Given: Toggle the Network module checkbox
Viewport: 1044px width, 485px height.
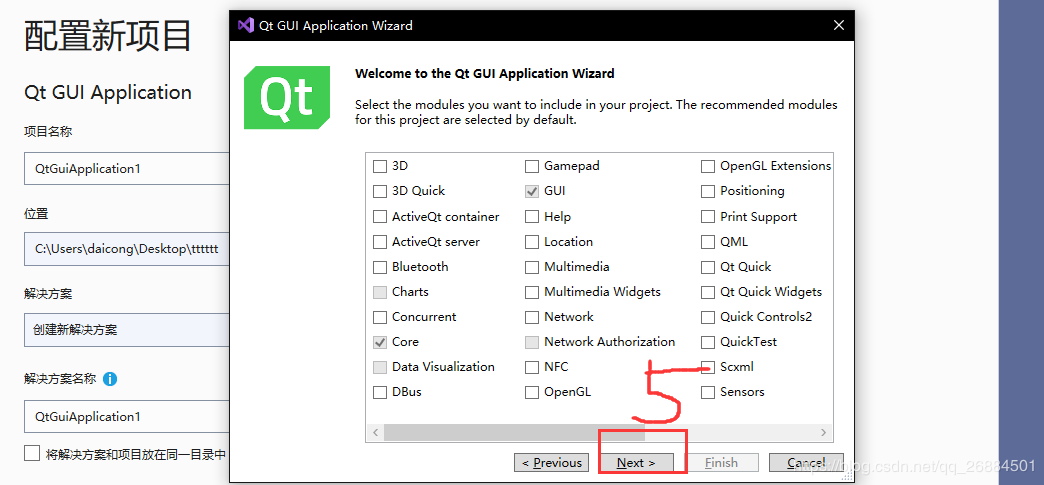Looking at the screenshot, I should [x=532, y=317].
